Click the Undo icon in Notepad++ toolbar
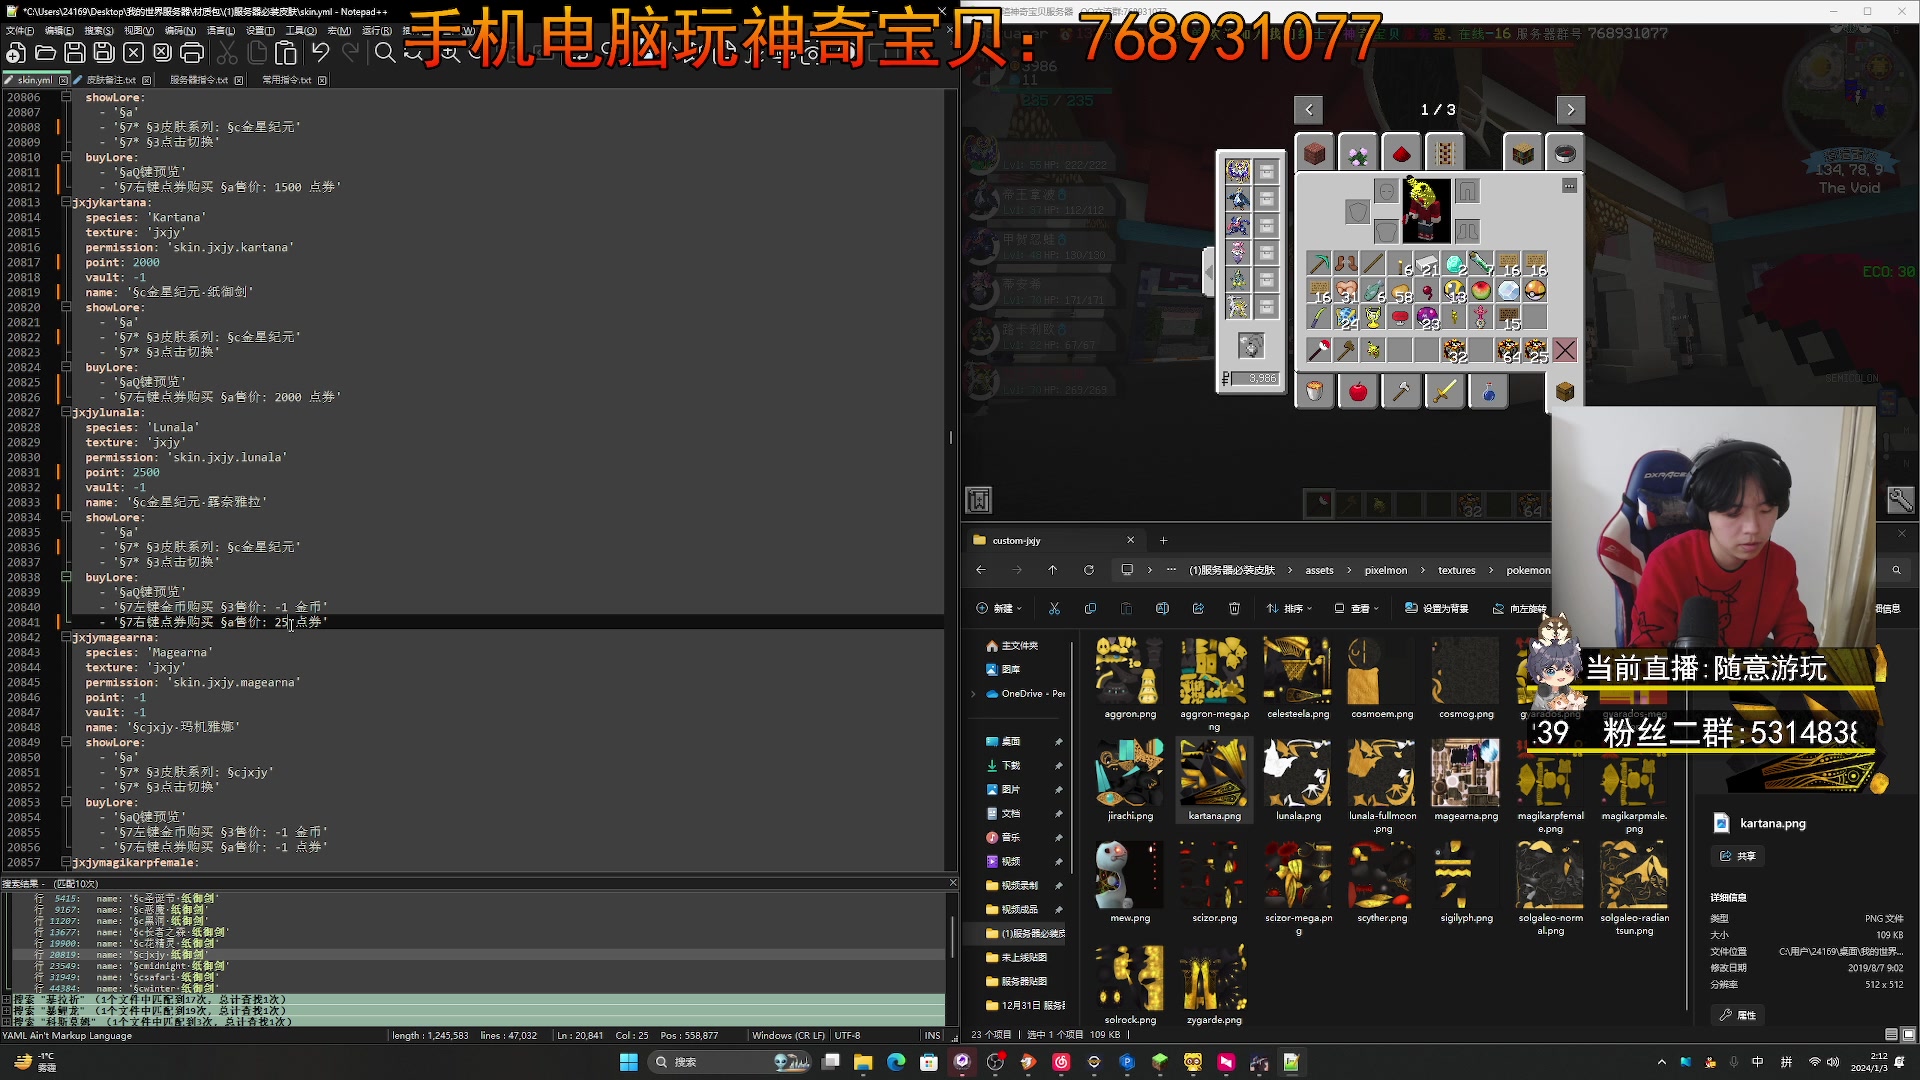This screenshot has width=1920, height=1080. (x=321, y=53)
